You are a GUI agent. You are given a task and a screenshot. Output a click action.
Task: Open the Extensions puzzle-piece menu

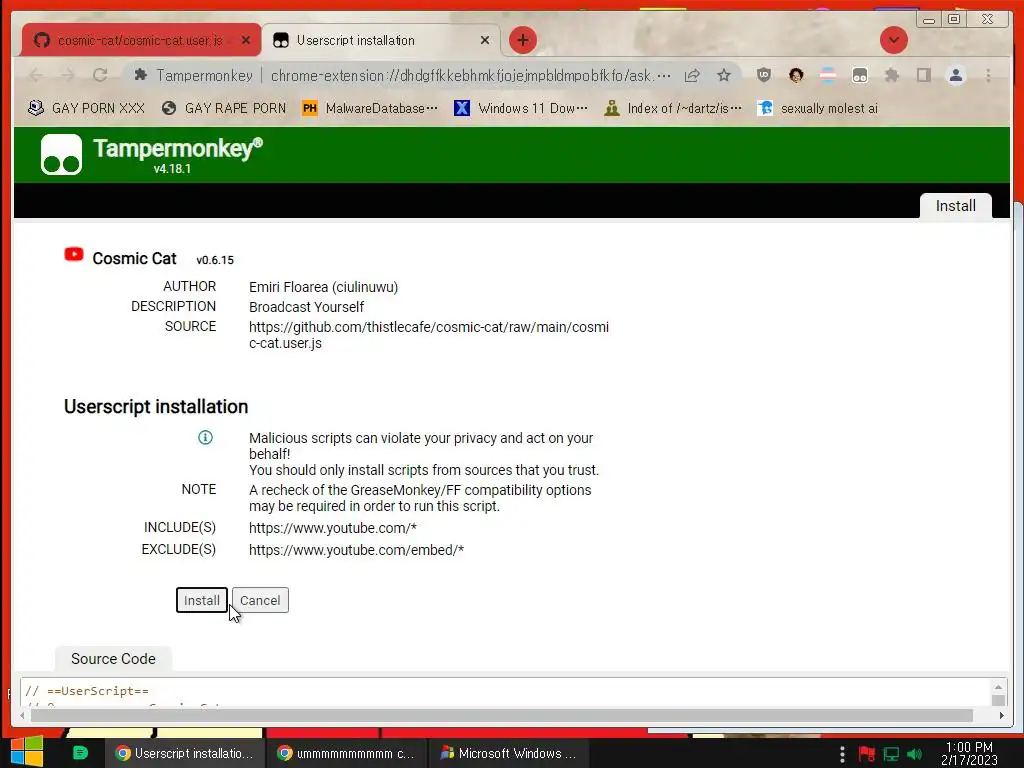pos(891,76)
